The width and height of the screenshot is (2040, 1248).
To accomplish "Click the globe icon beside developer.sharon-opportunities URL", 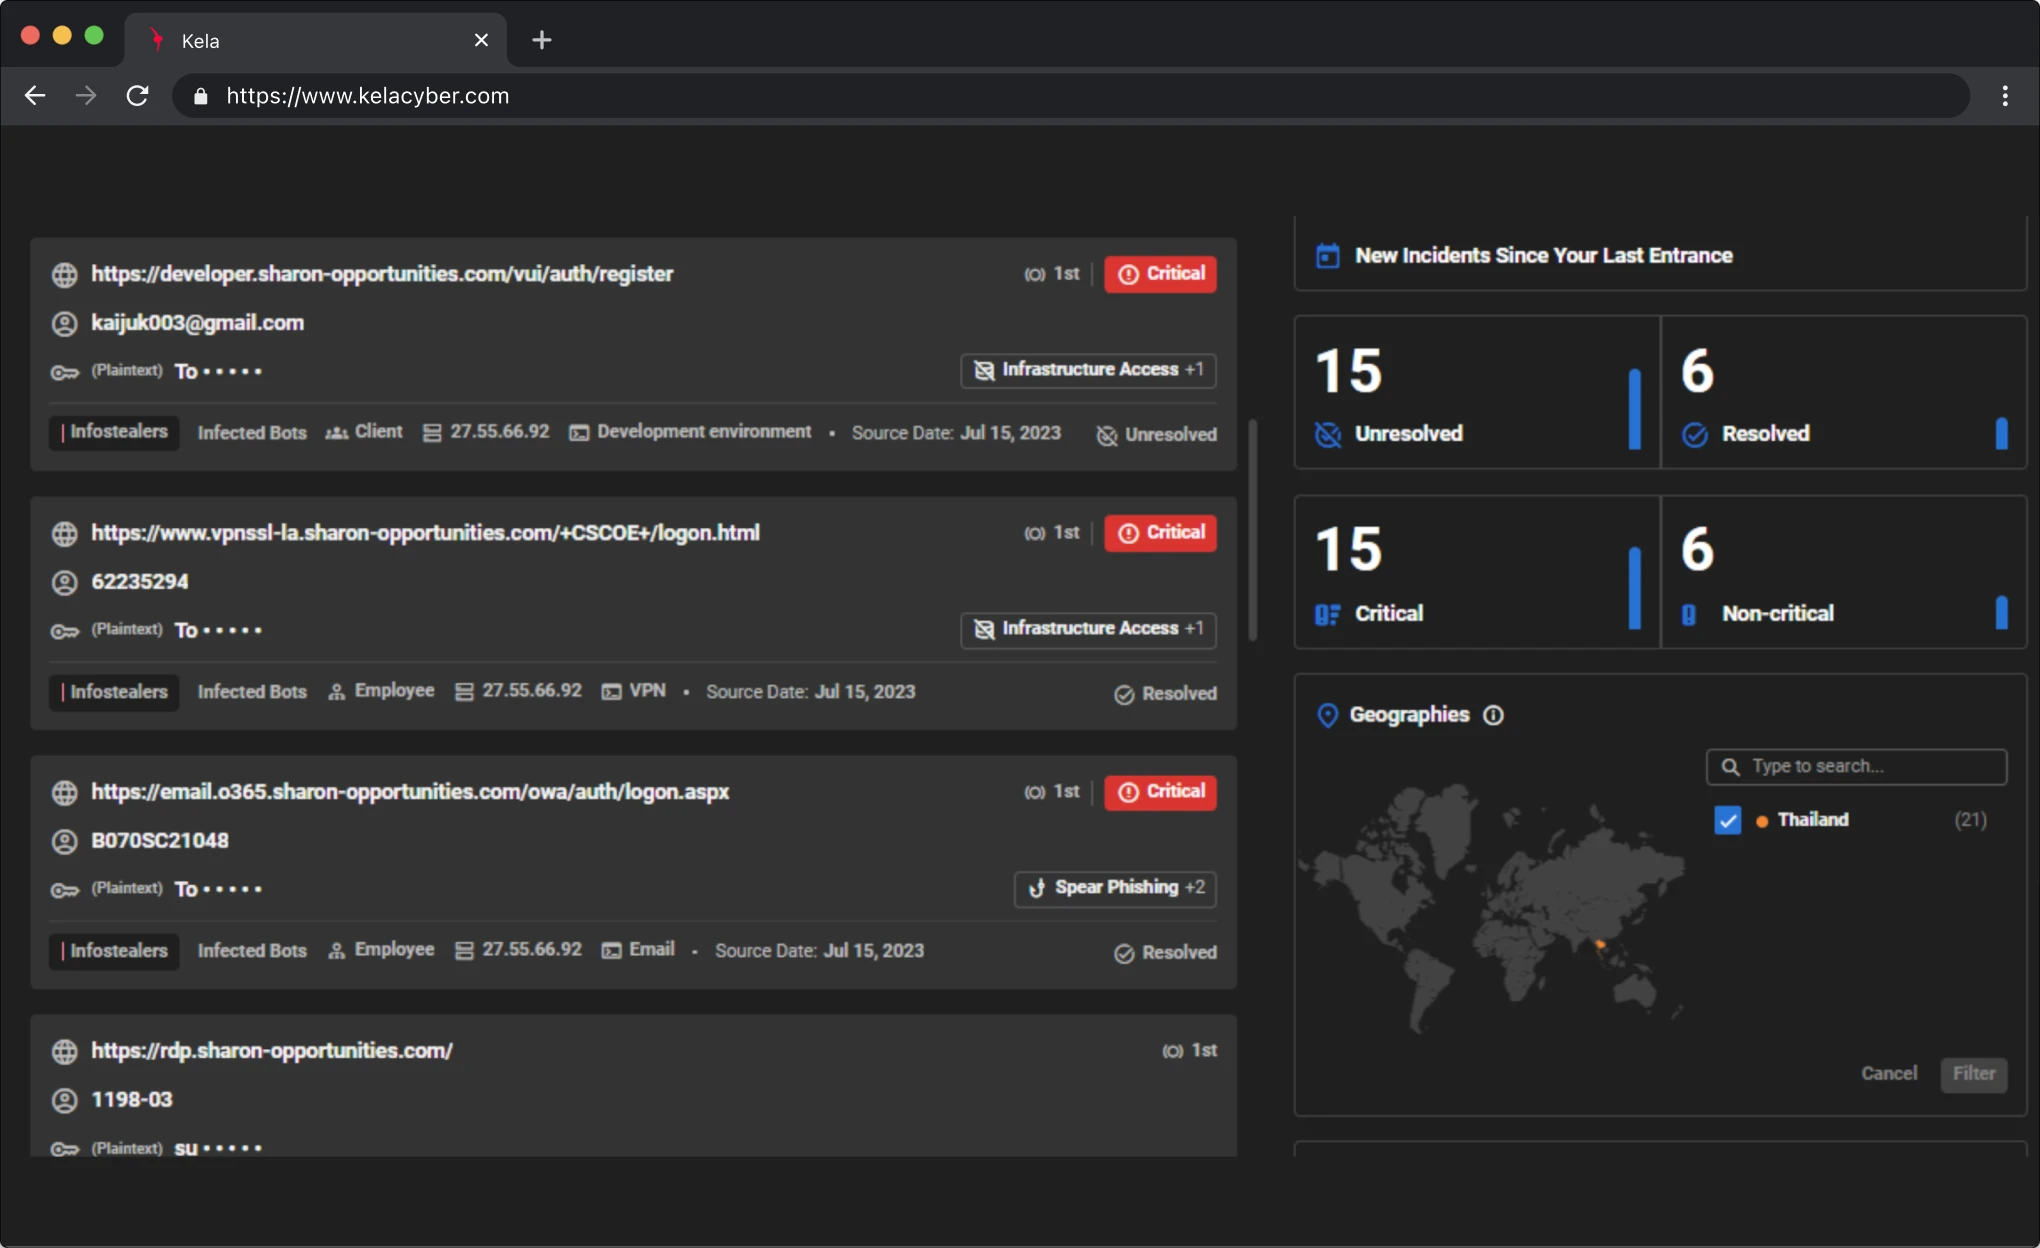I will point(65,275).
